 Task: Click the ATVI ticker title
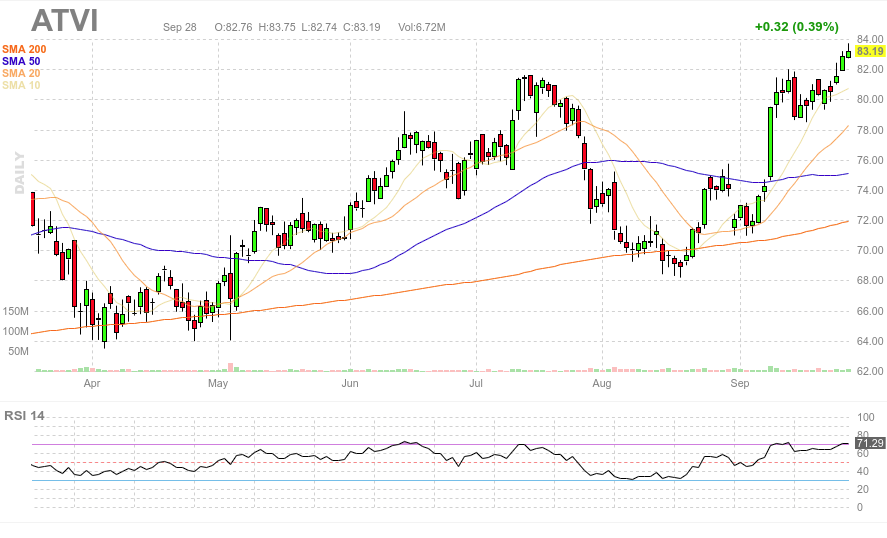pyautogui.click(x=64, y=20)
